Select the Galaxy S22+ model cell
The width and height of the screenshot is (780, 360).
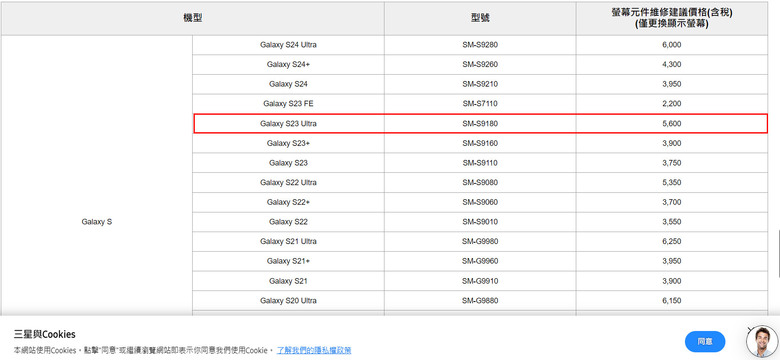(x=288, y=202)
